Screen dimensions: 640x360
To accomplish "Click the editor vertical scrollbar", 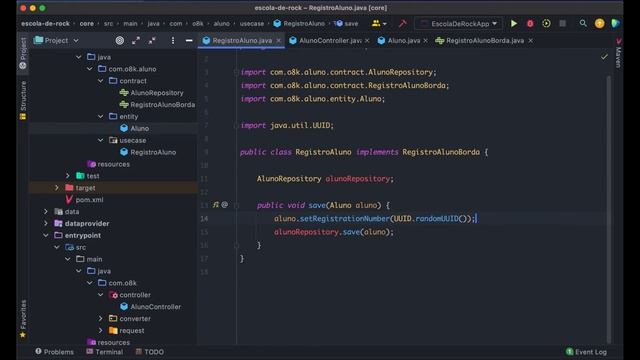I will [609, 208].
